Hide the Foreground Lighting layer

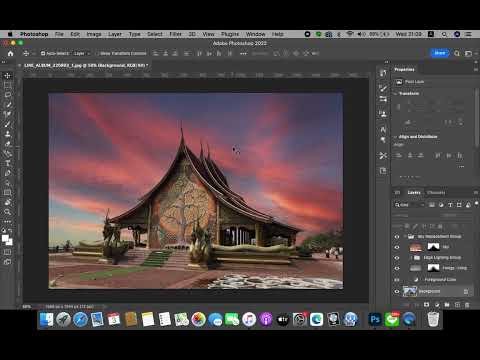pos(397,268)
